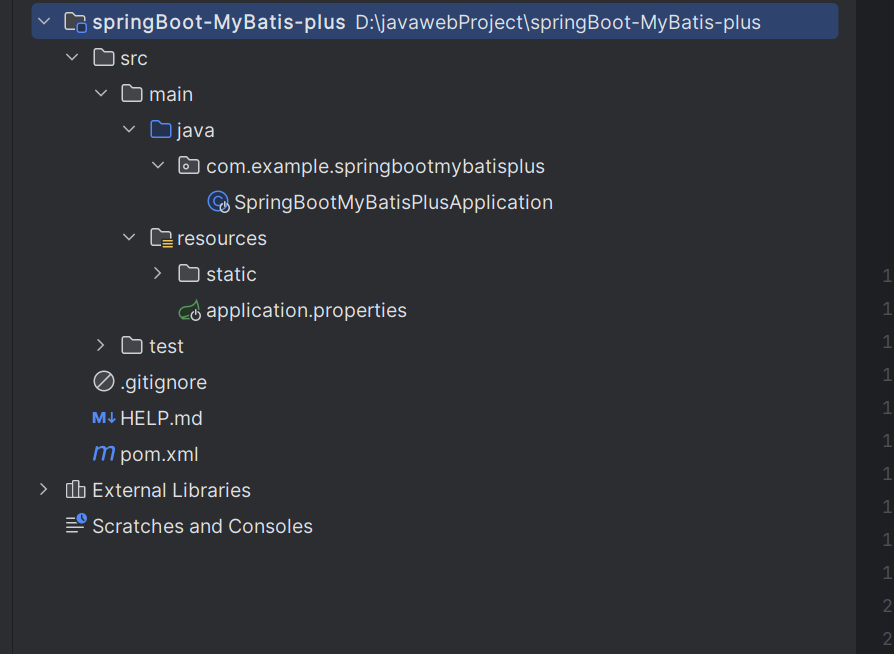Click the SpringBootMyBatisPlusApplication class icon

point(218,202)
